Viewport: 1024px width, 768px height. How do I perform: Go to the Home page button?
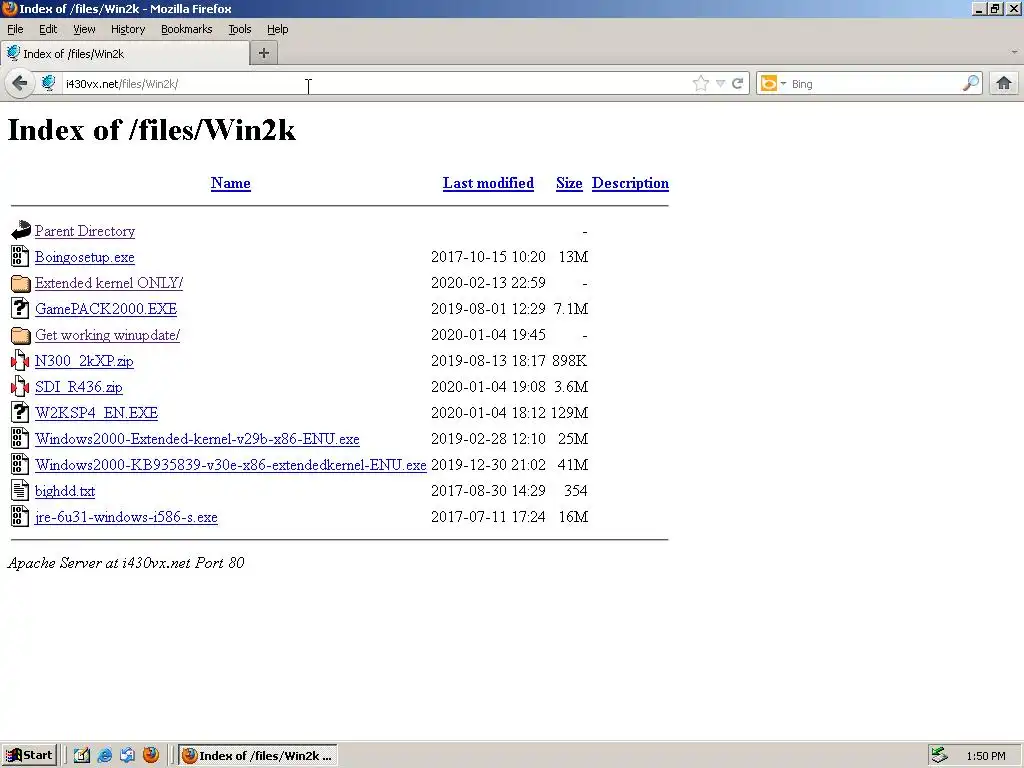tap(1004, 83)
